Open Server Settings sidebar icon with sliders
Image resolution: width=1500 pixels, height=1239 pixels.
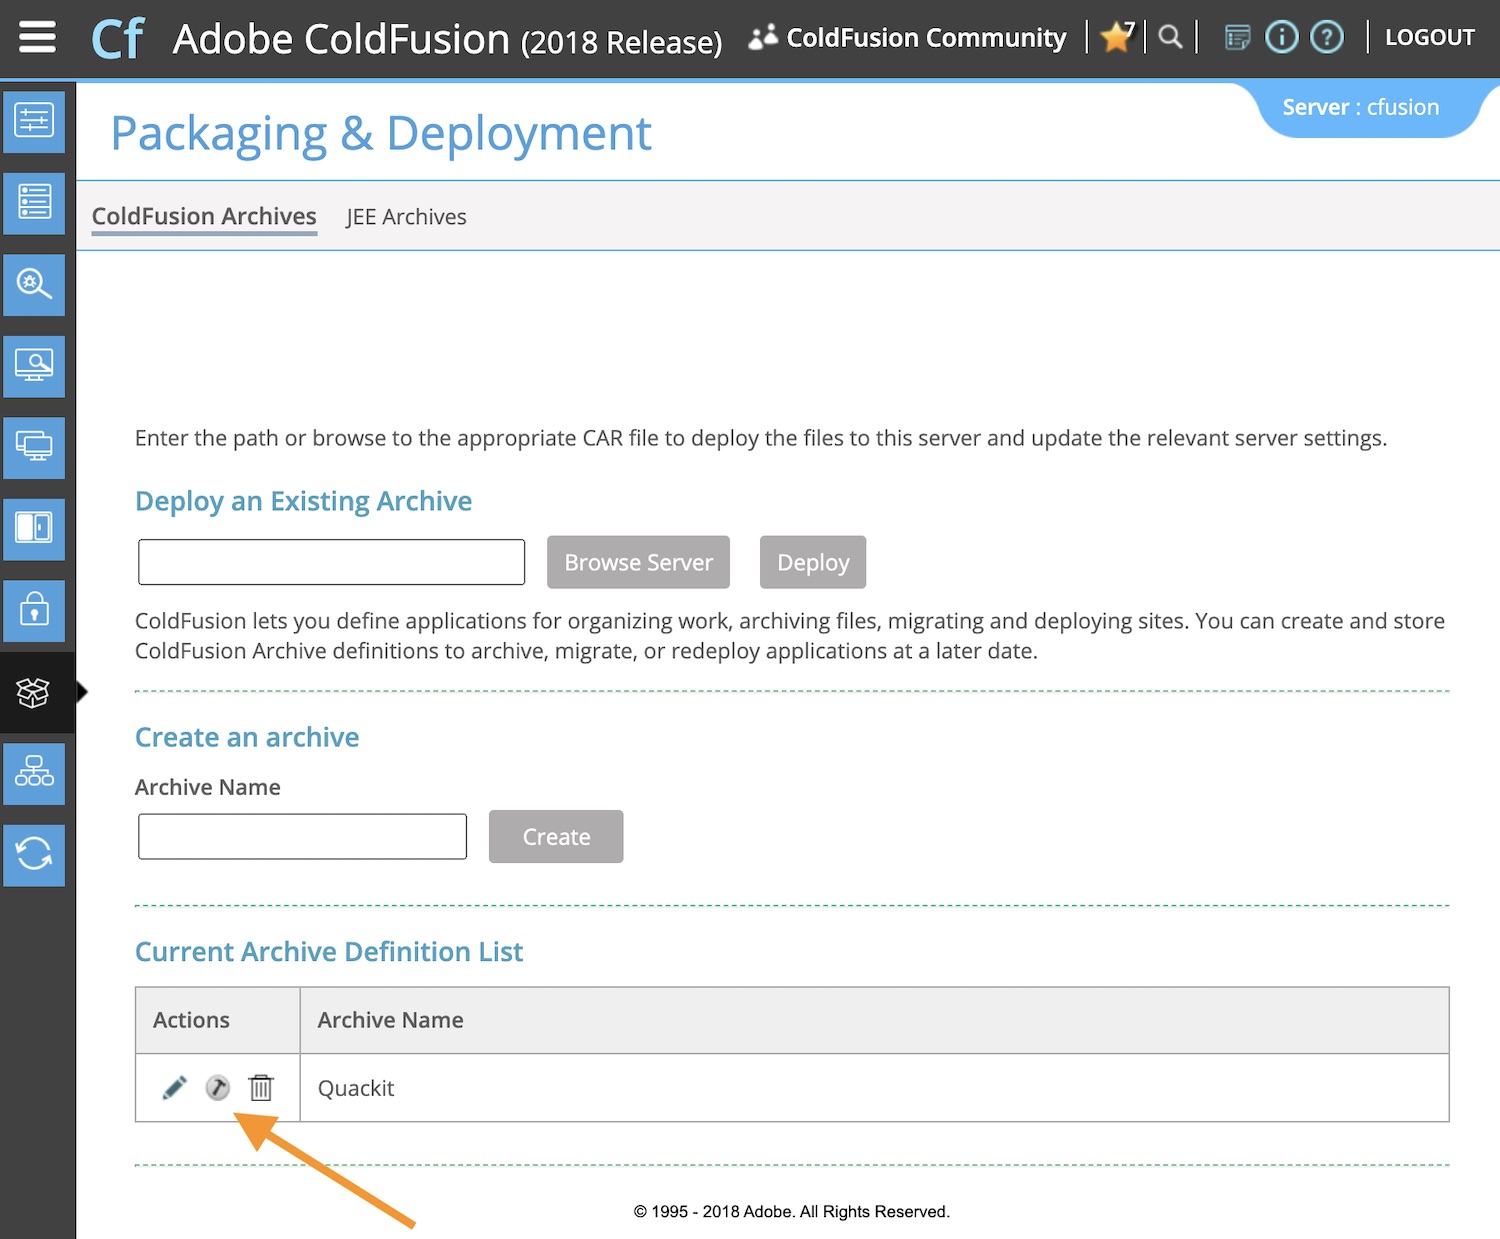click(34, 121)
